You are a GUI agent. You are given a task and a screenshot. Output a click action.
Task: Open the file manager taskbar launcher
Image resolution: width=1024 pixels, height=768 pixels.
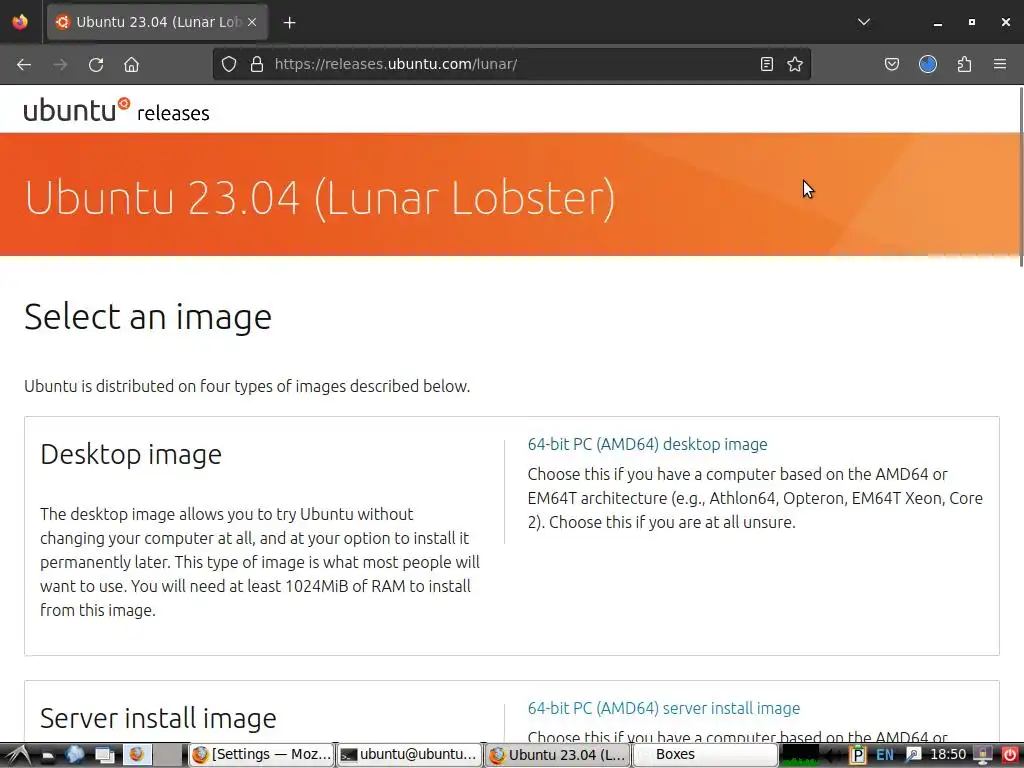tap(48, 756)
